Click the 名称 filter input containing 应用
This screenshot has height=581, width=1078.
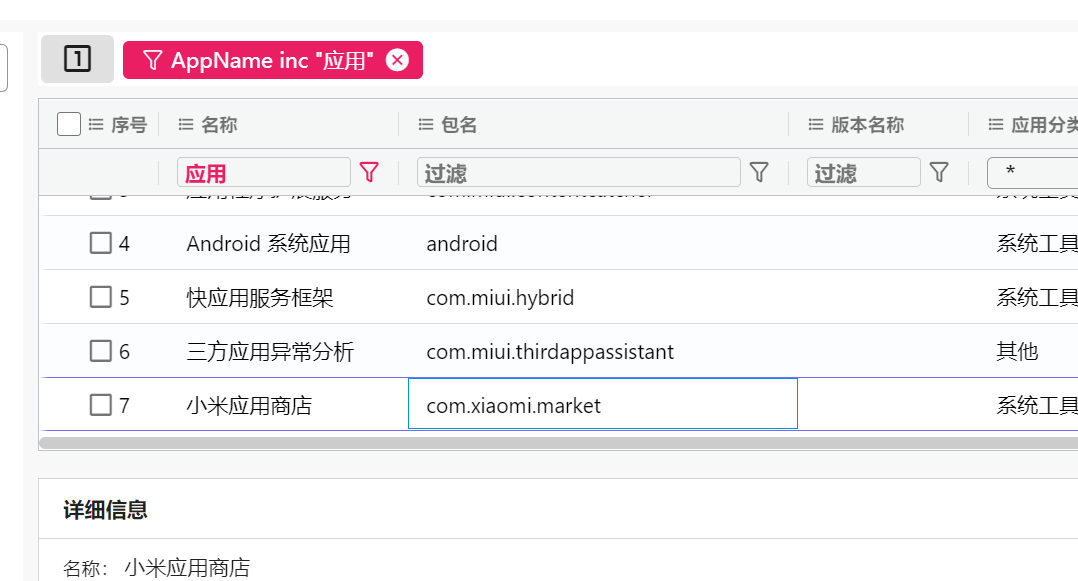tap(264, 173)
